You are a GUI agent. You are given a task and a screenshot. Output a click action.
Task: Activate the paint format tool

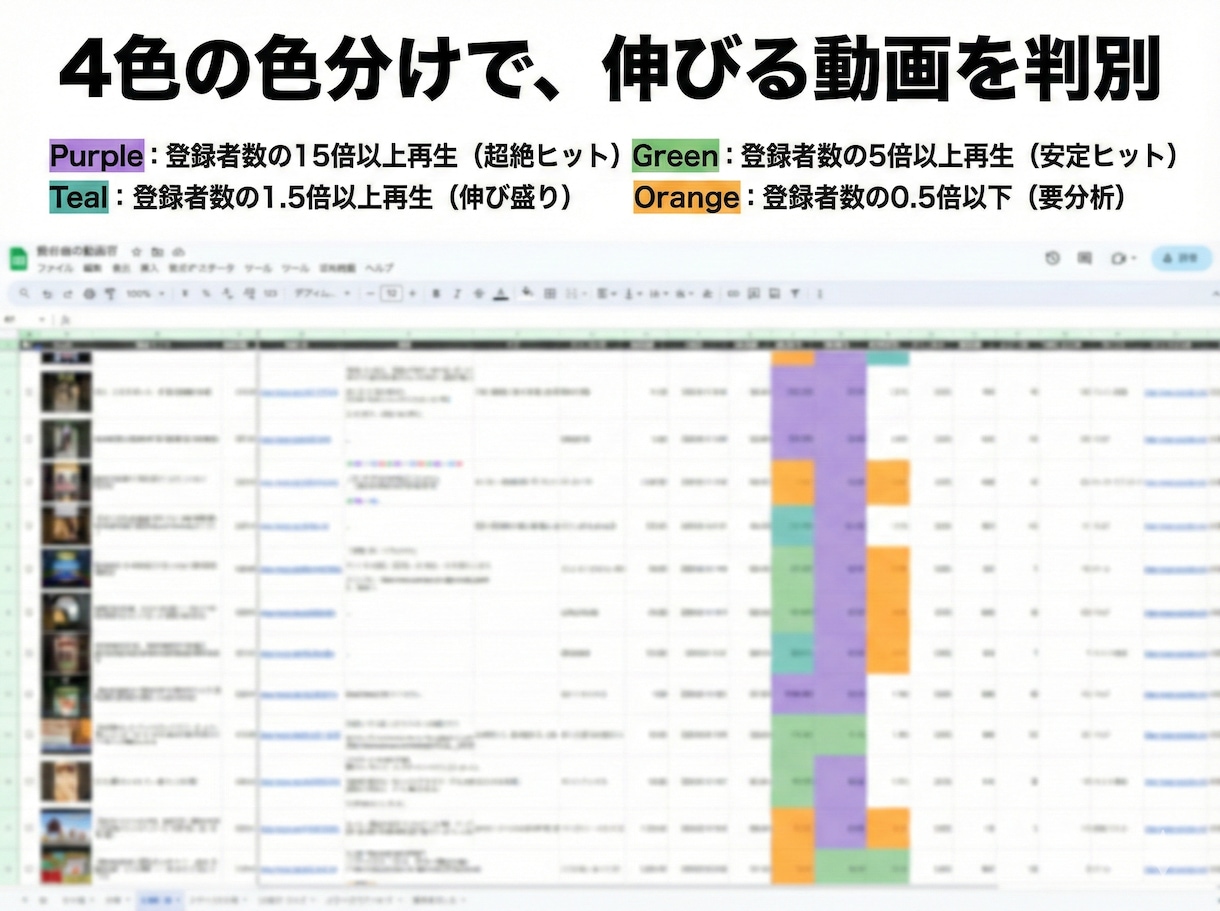click(109, 293)
